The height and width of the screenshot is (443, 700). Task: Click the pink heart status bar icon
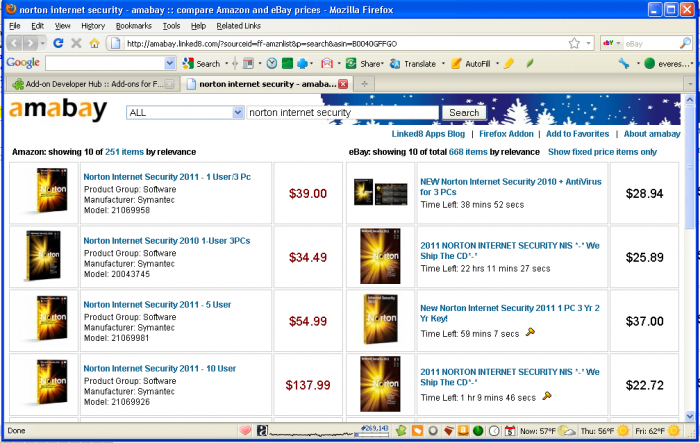click(x=245, y=431)
